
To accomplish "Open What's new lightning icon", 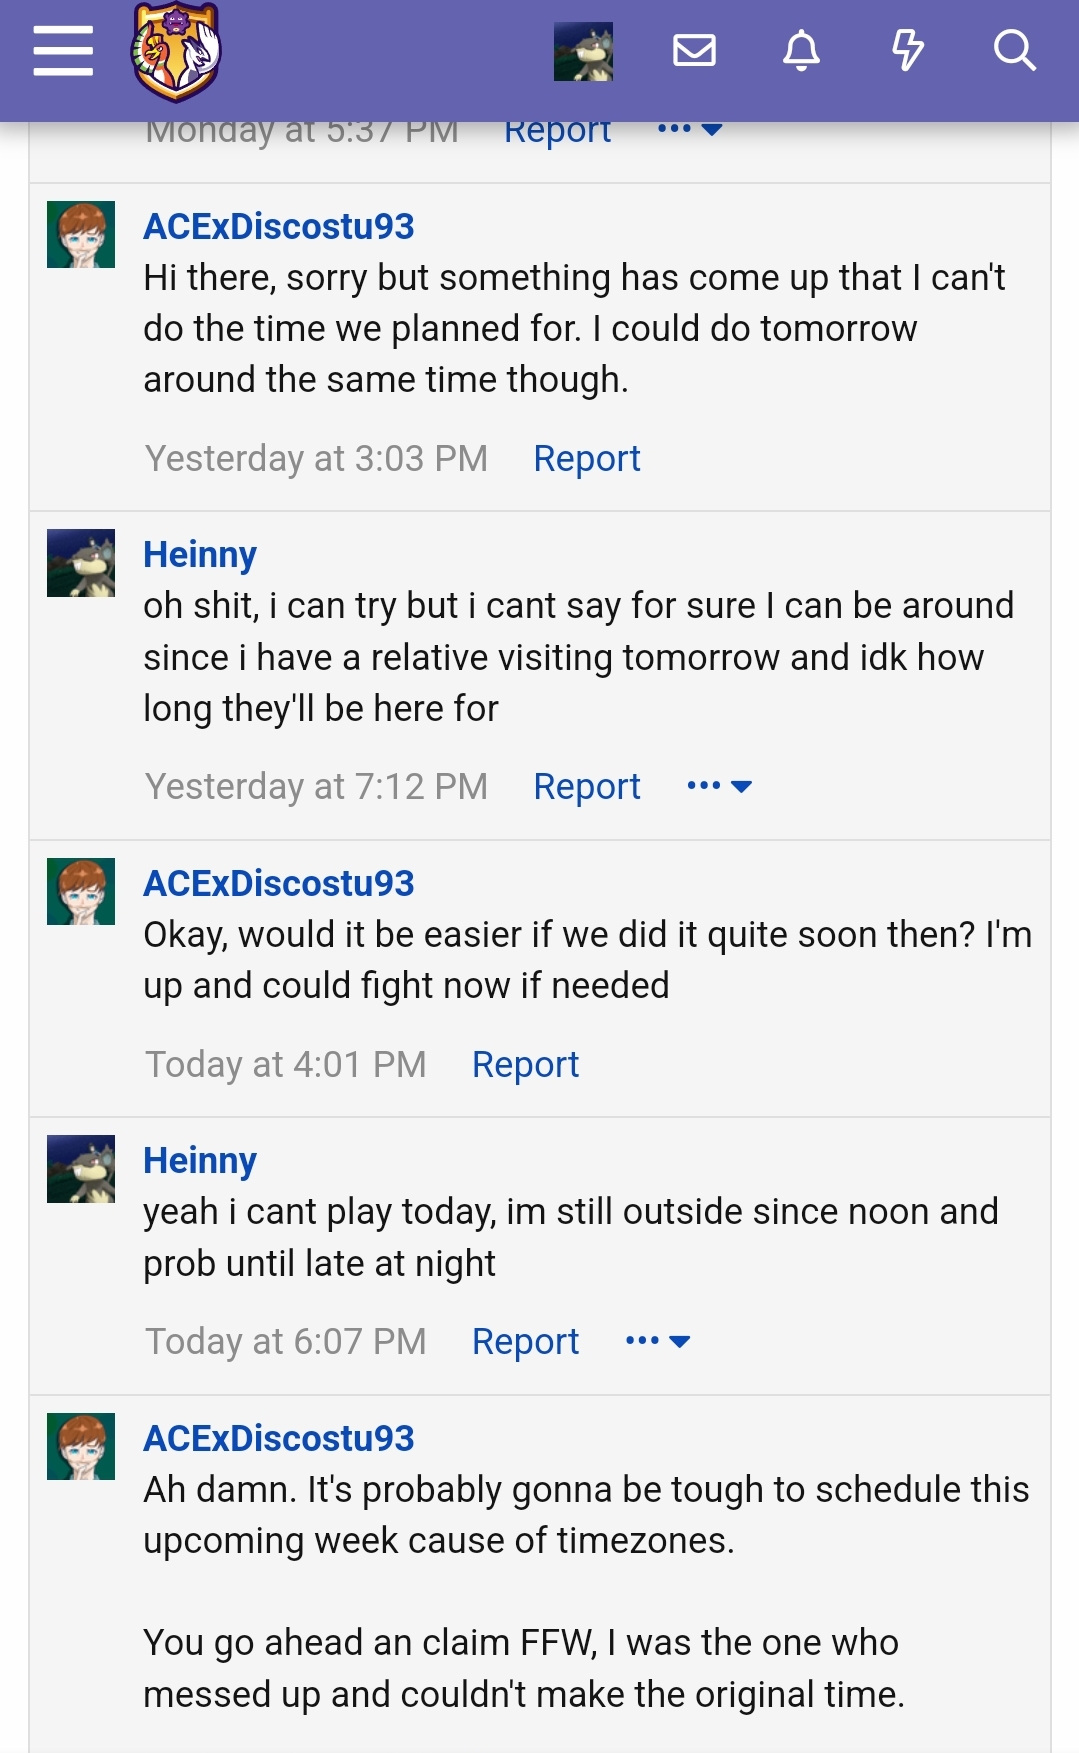I will (907, 50).
